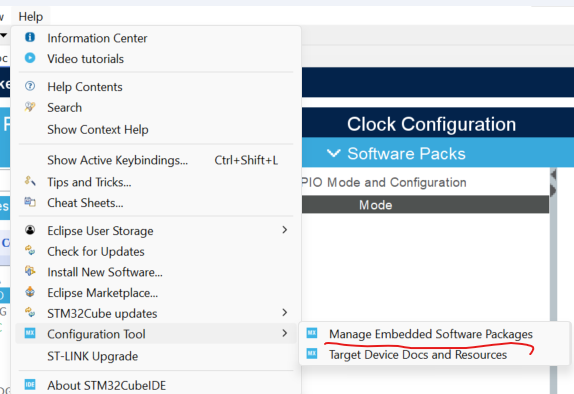Image resolution: width=574 pixels, height=394 pixels.
Task: Open the Help menu
Action: pos(31,16)
